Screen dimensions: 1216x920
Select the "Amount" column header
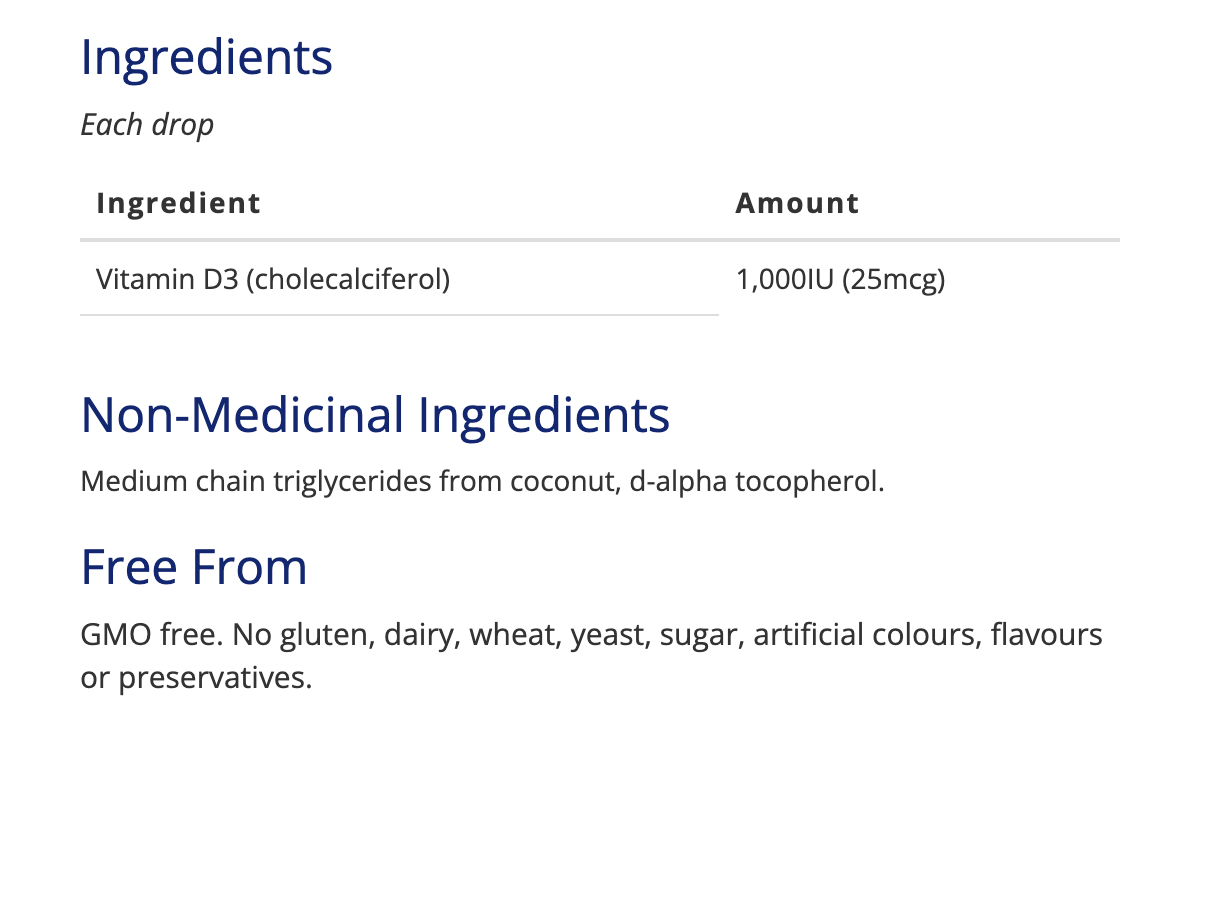point(797,203)
